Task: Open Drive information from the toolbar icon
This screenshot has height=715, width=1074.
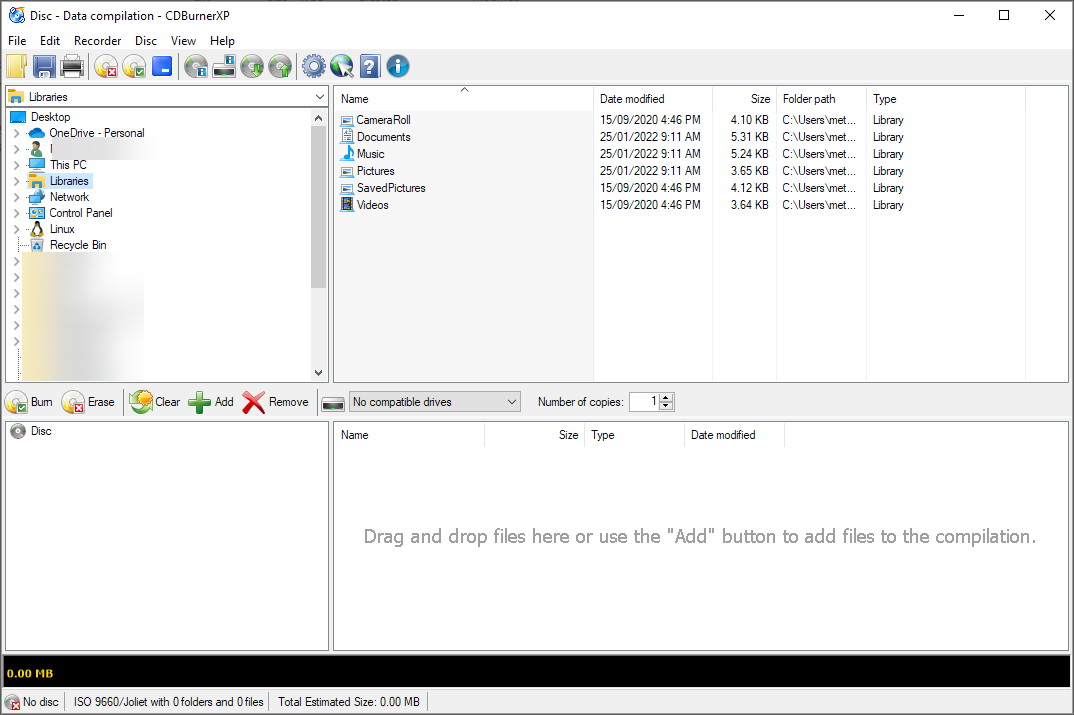Action: coord(224,66)
